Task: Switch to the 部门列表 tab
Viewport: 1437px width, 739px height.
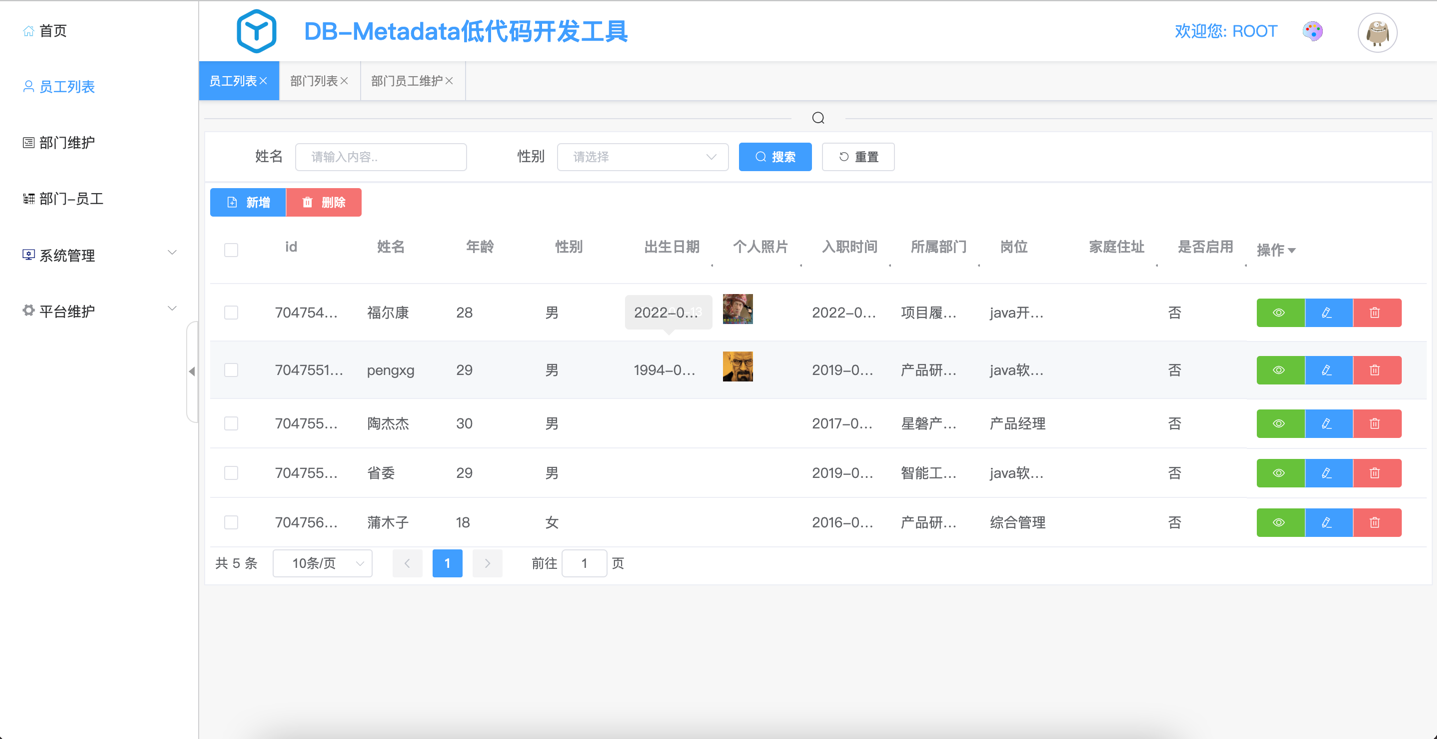Action: (314, 81)
